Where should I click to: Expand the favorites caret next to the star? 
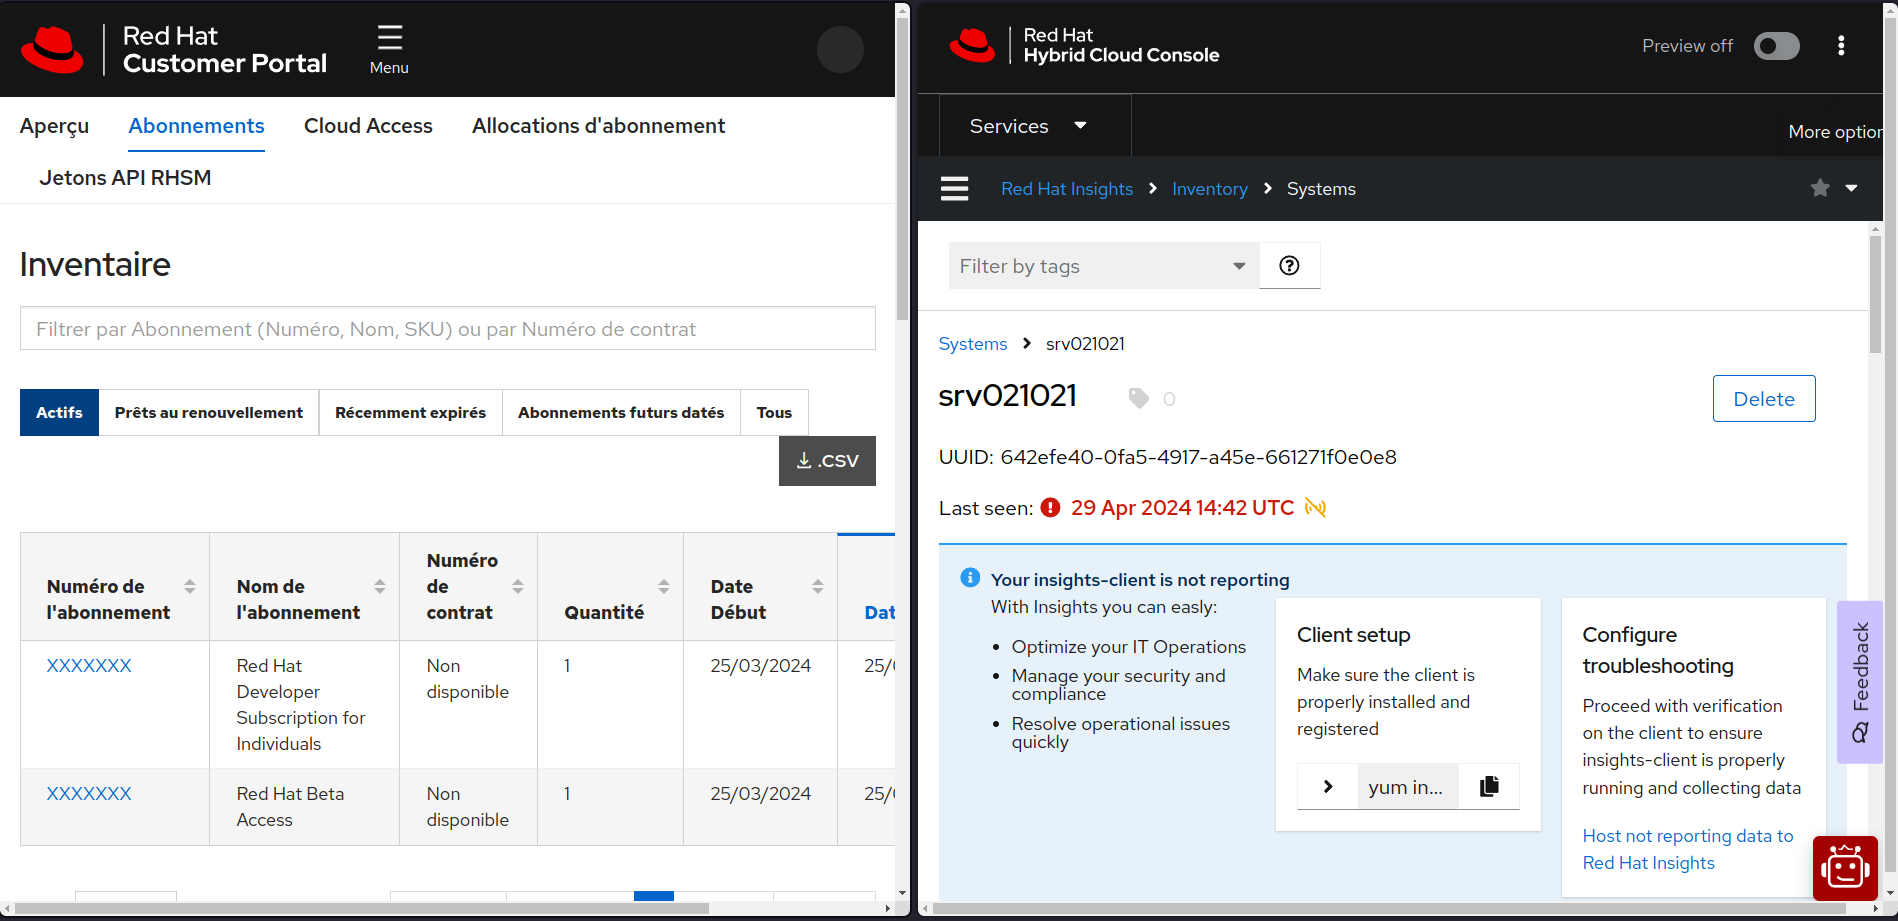click(x=1851, y=188)
